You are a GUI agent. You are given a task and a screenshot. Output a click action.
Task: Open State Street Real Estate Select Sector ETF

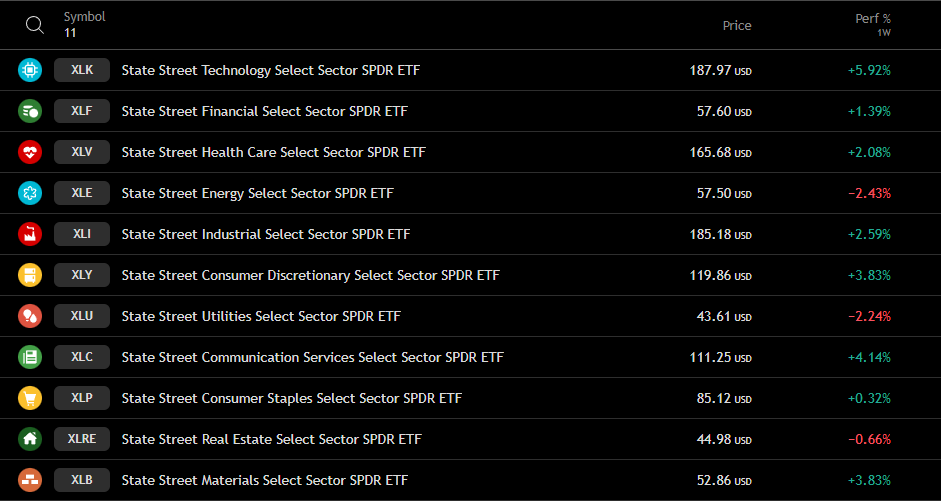[271, 439]
